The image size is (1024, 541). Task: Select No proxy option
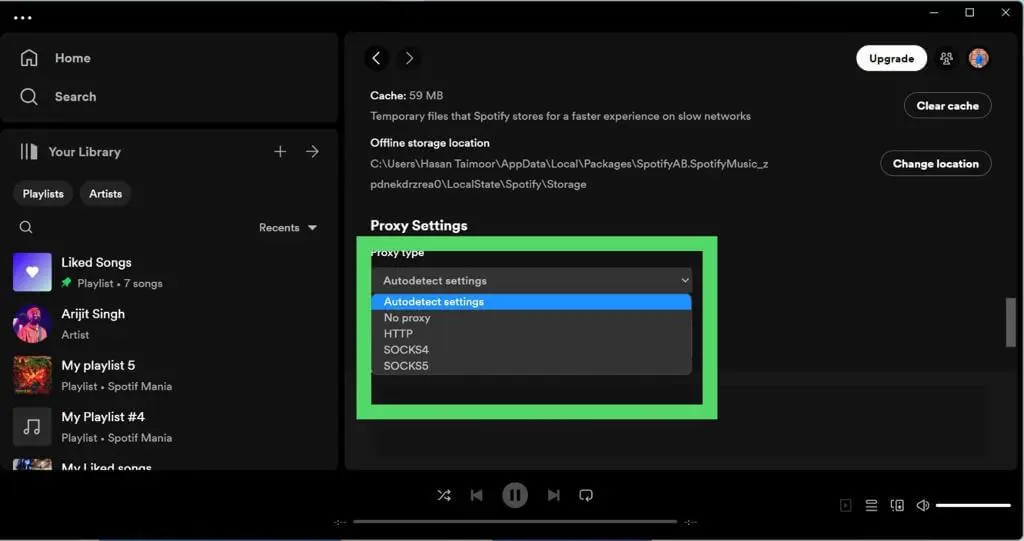[532, 318]
